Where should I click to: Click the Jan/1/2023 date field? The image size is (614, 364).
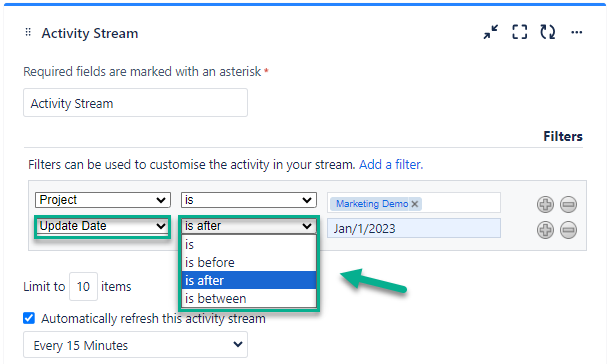414,228
